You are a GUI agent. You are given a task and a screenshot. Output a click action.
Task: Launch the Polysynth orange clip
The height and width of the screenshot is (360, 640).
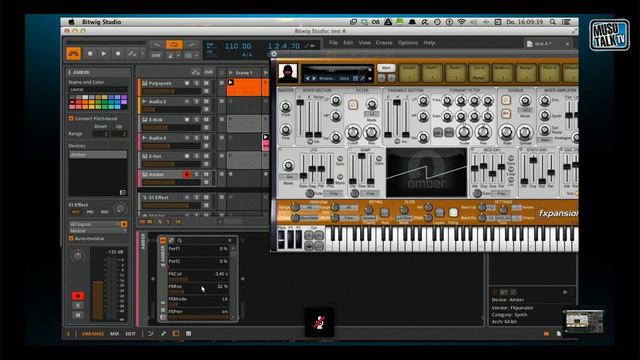[x=231, y=82]
